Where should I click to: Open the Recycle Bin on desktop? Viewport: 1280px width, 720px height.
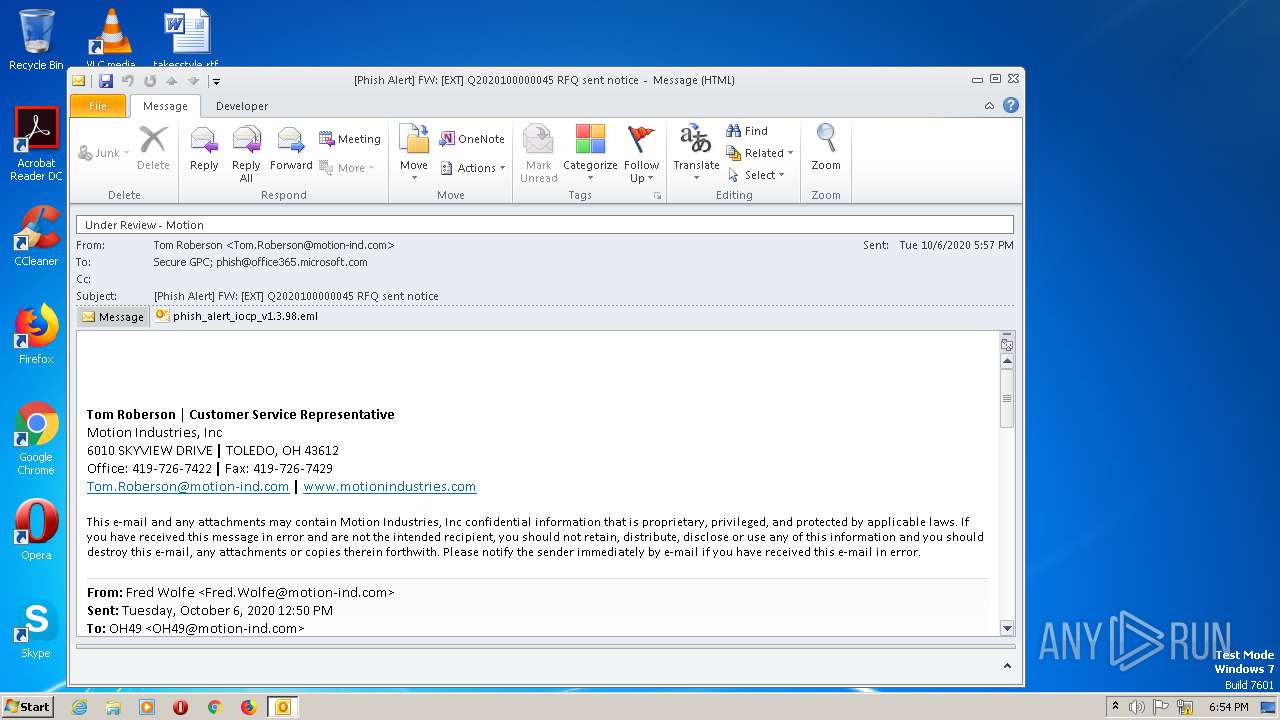point(36,40)
